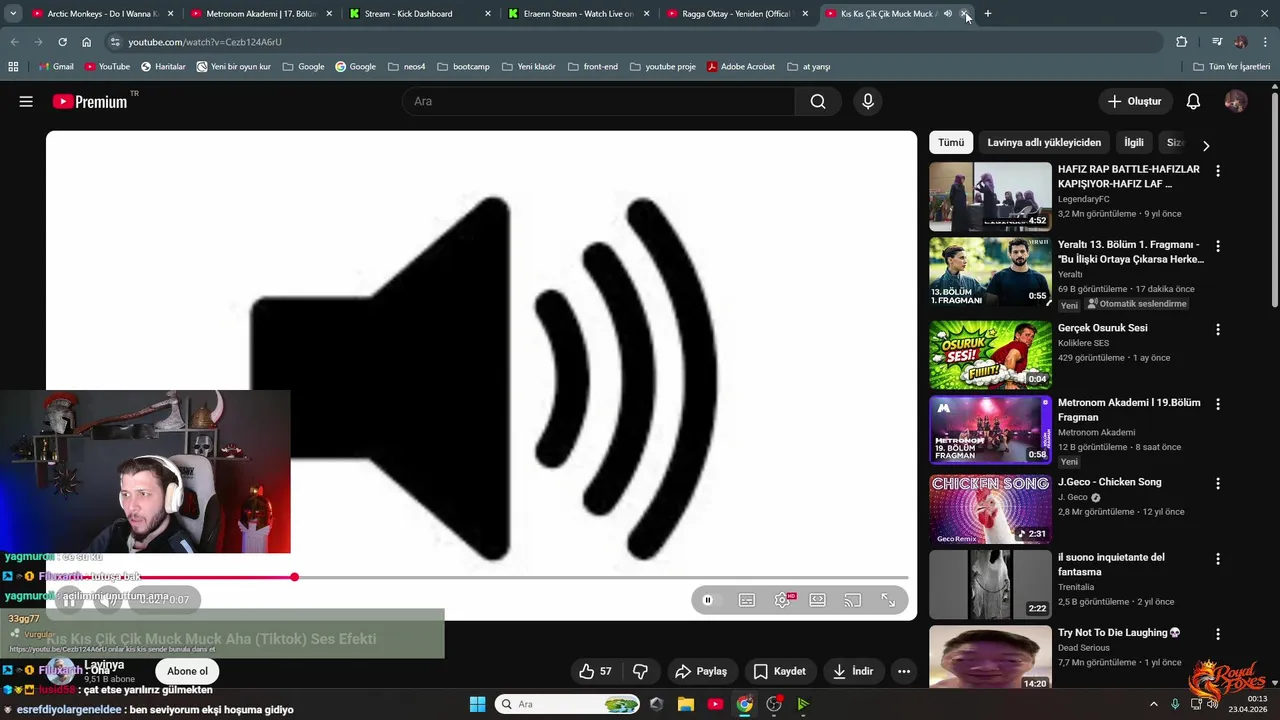The height and width of the screenshot is (720, 1280).
Task: Enter fullscreen on the video player
Action: (888, 600)
